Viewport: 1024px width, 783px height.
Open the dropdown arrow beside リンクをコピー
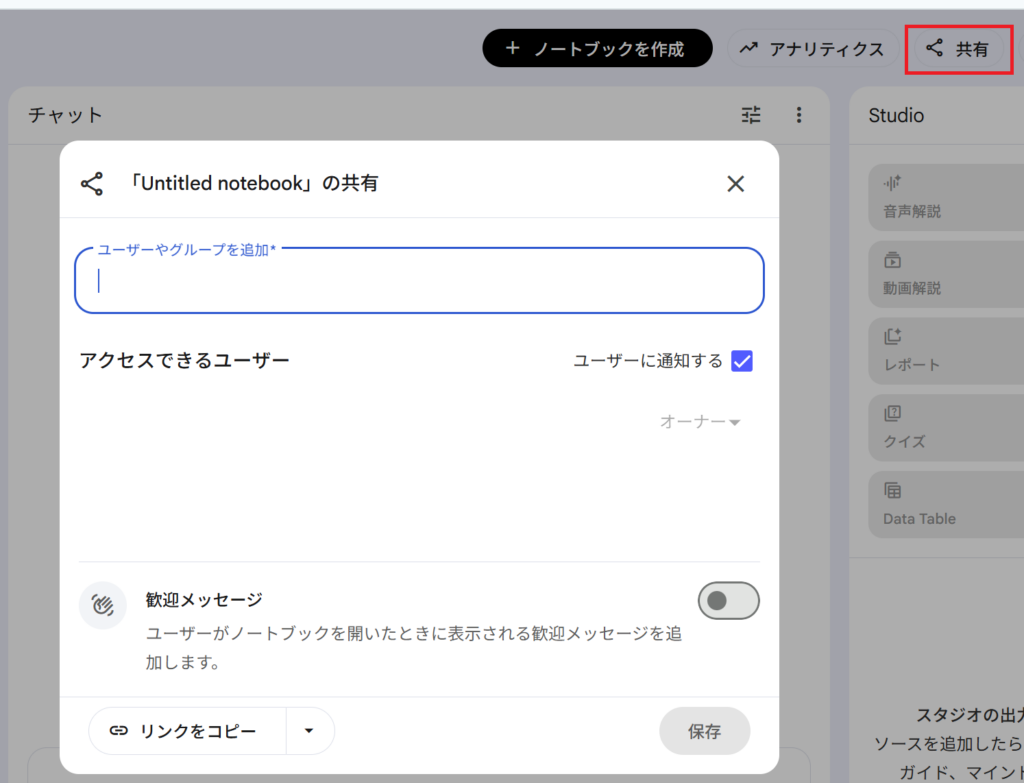pyautogui.click(x=309, y=731)
